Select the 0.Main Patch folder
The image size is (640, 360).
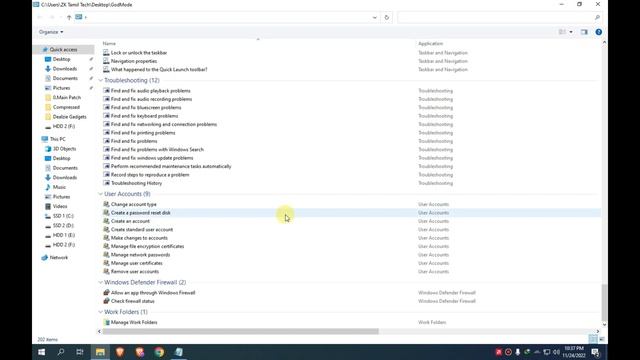pyautogui.click(x=67, y=98)
